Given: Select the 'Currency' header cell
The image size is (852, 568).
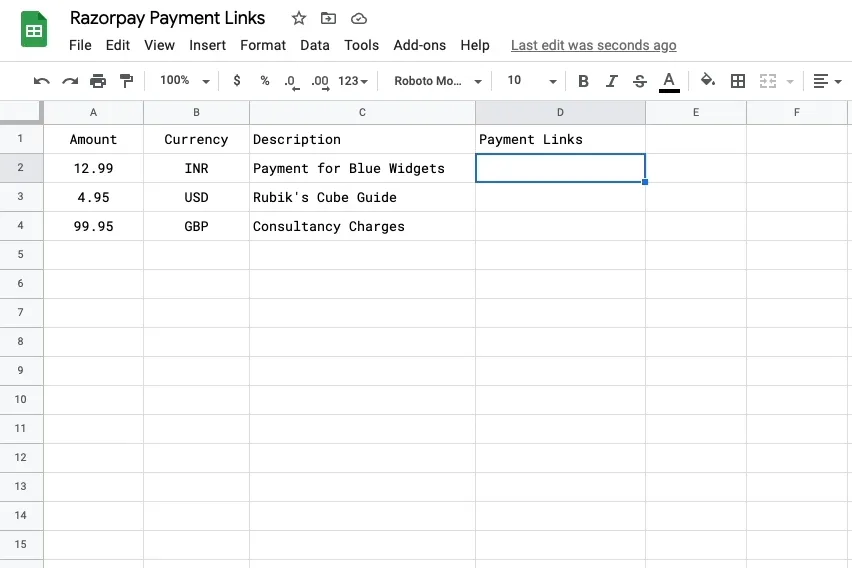Looking at the screenshot, I should (x=196, y=139).
